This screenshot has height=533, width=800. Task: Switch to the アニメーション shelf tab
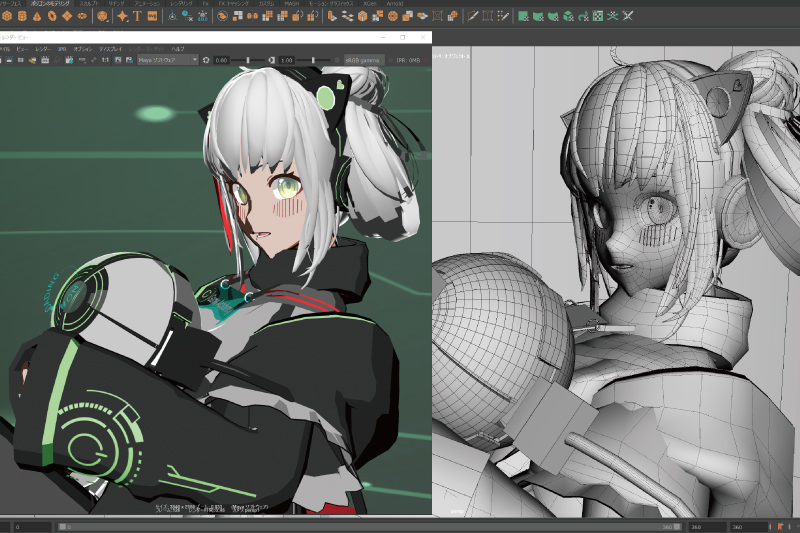coord(147,3)
